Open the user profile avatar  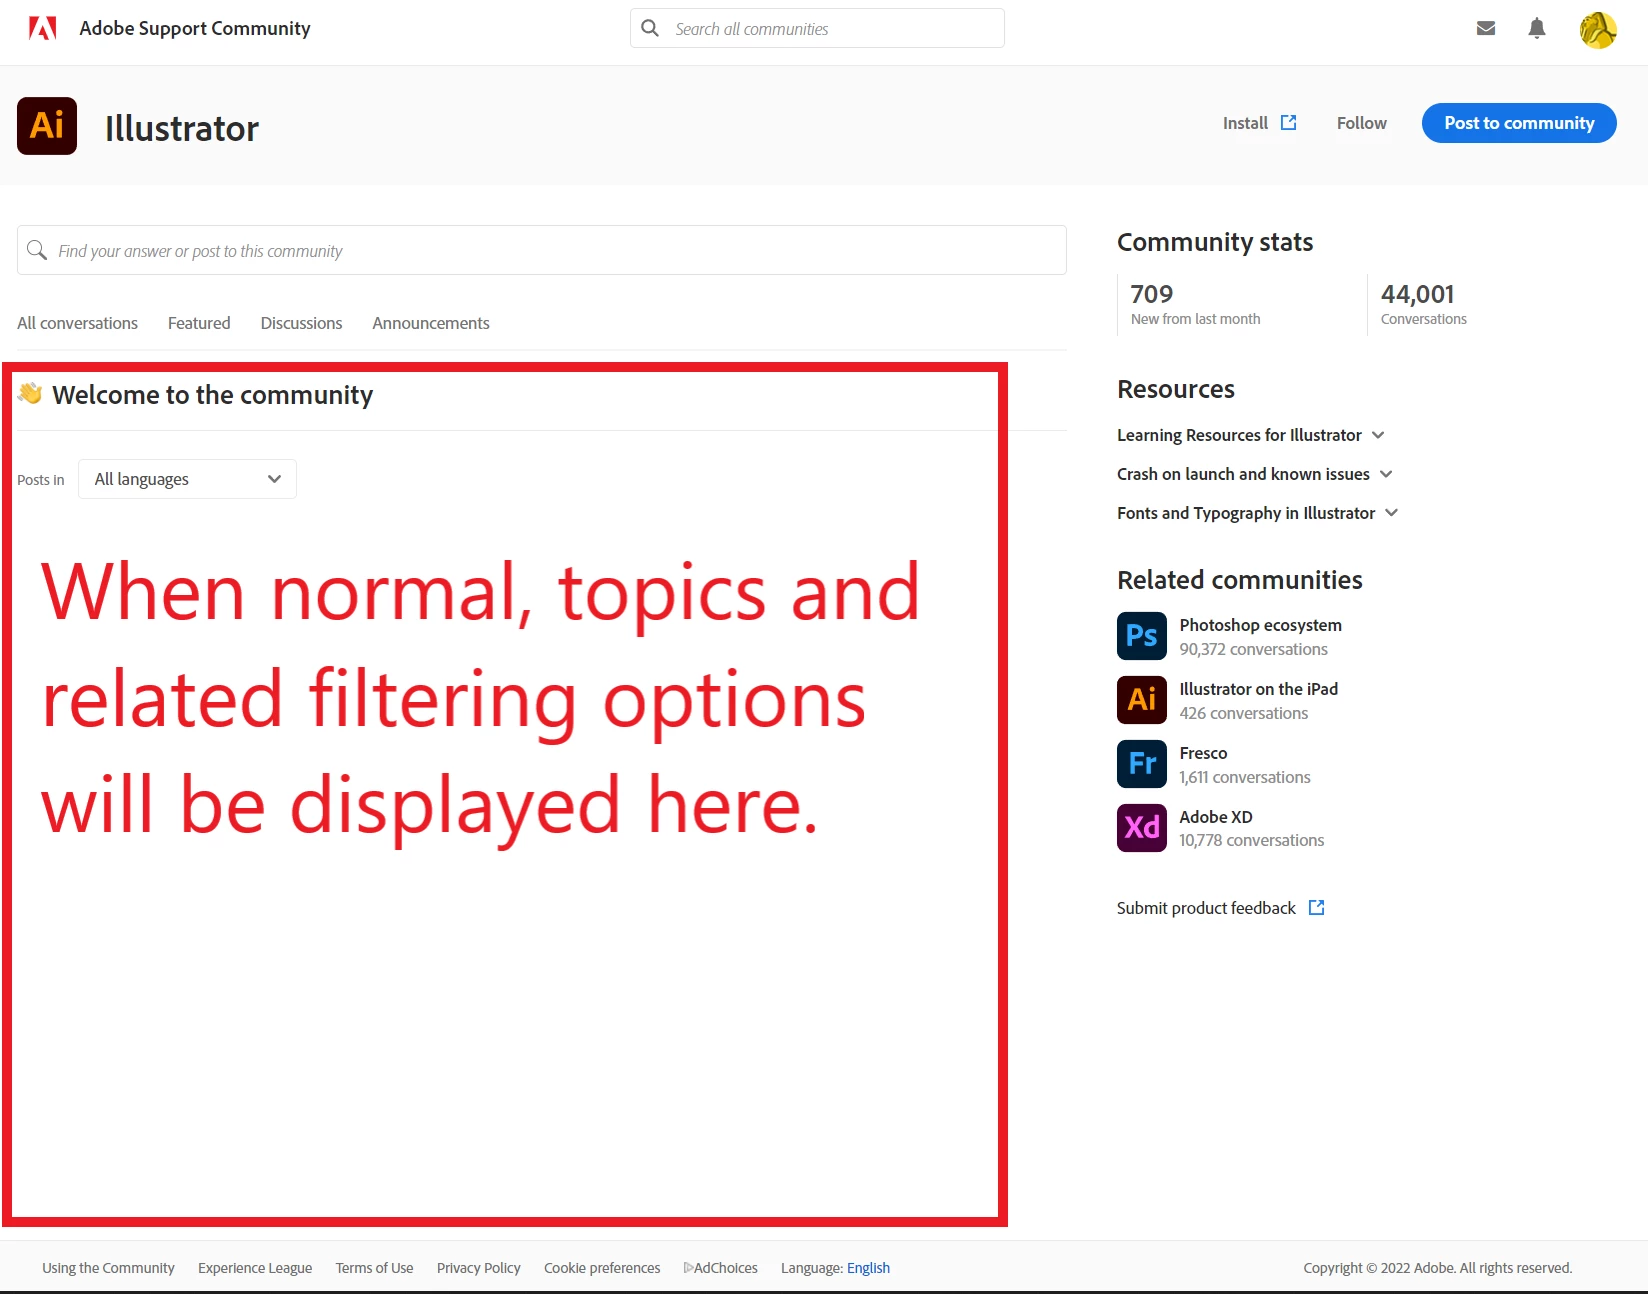[1598, 29]
